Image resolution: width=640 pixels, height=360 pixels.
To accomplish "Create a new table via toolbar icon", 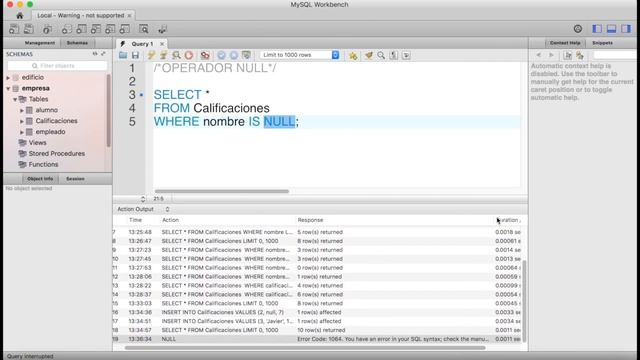I will tap(81, 29).
